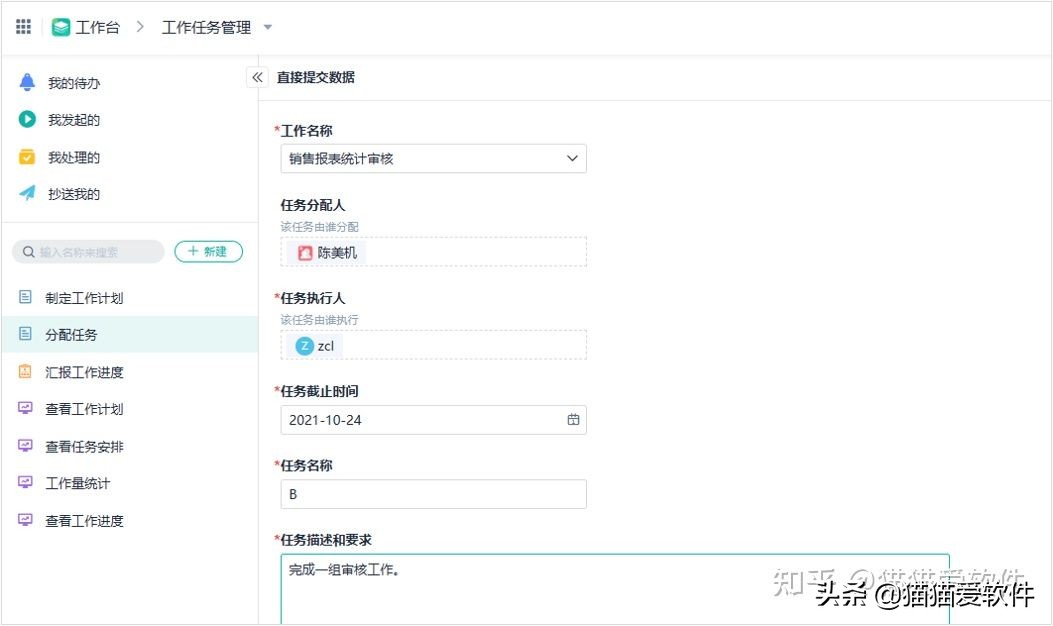Click the 新建 button to create new

[208, 252]
